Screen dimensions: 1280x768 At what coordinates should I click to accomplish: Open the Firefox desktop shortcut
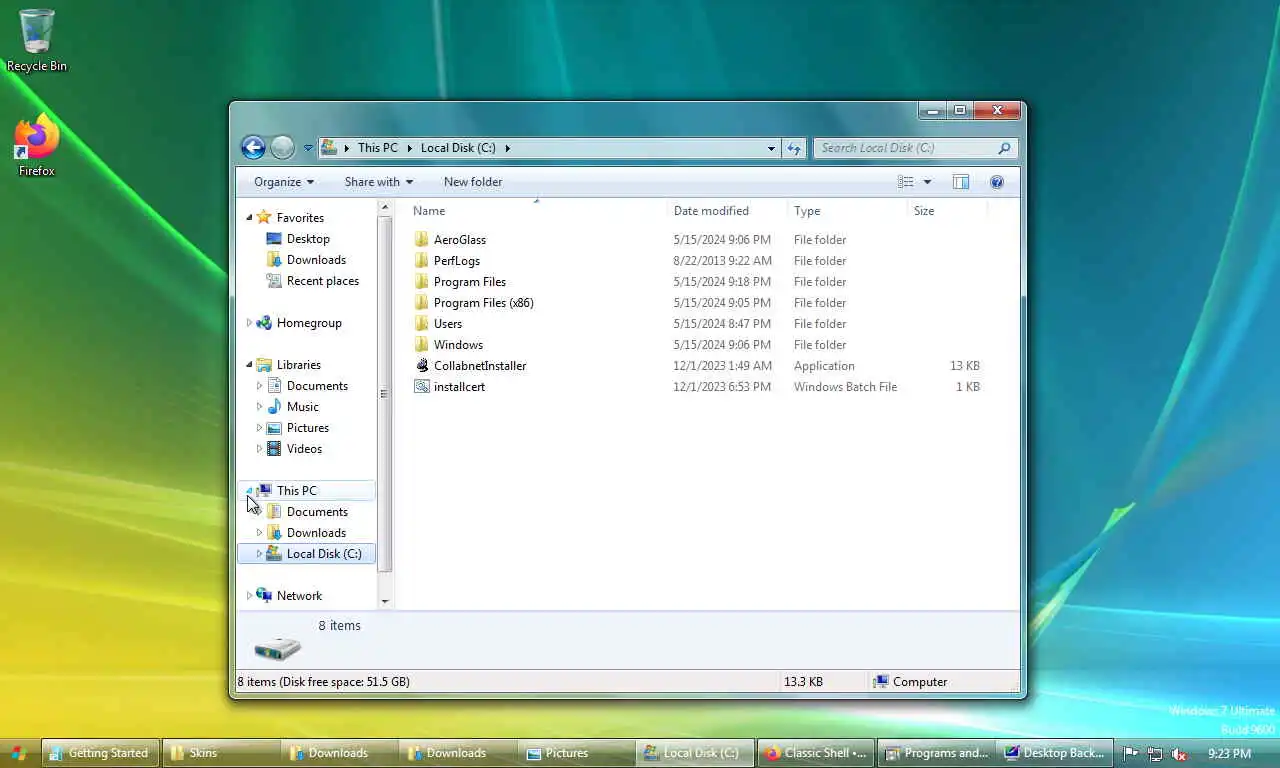(37, 146)
